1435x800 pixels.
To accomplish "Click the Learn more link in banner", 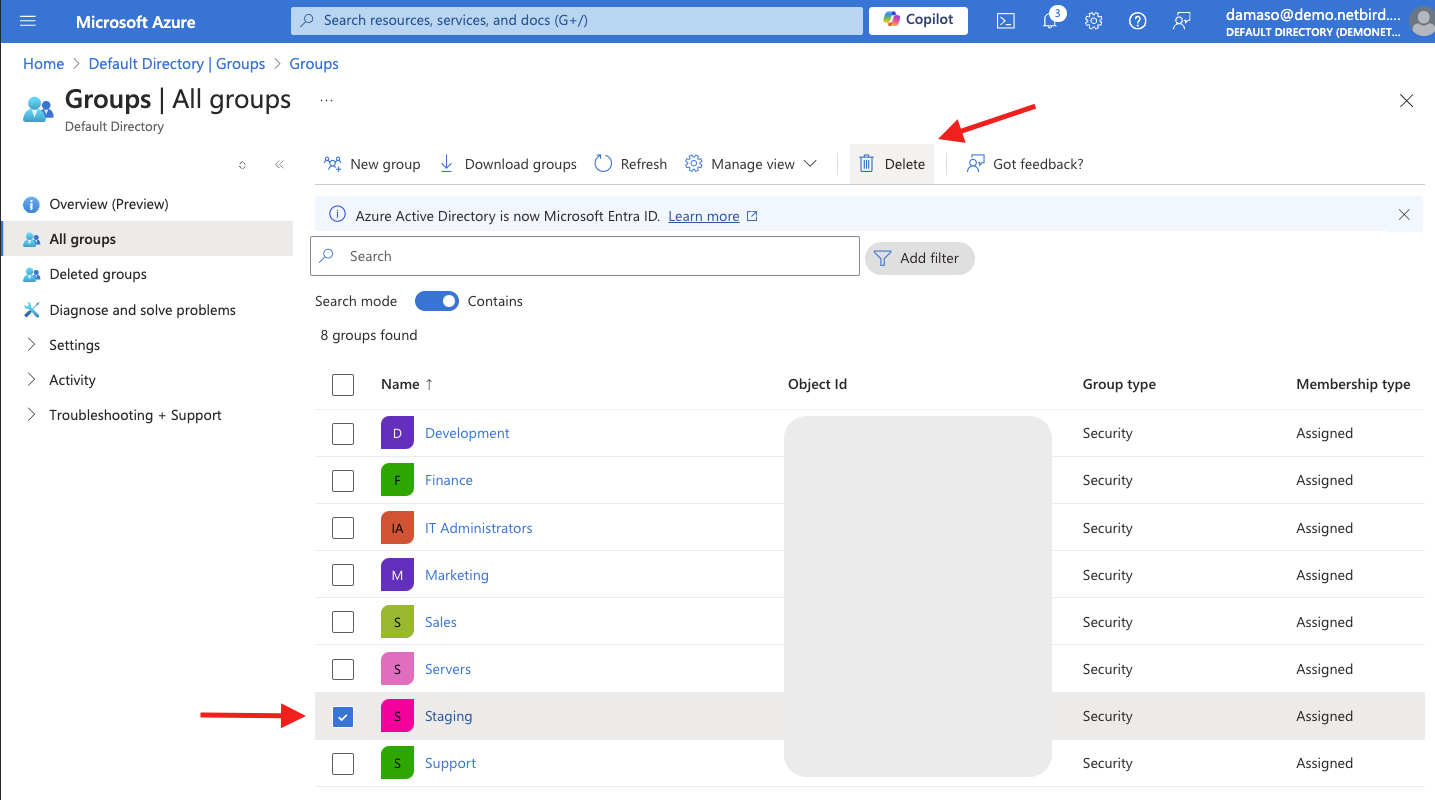I will (704, 216).
